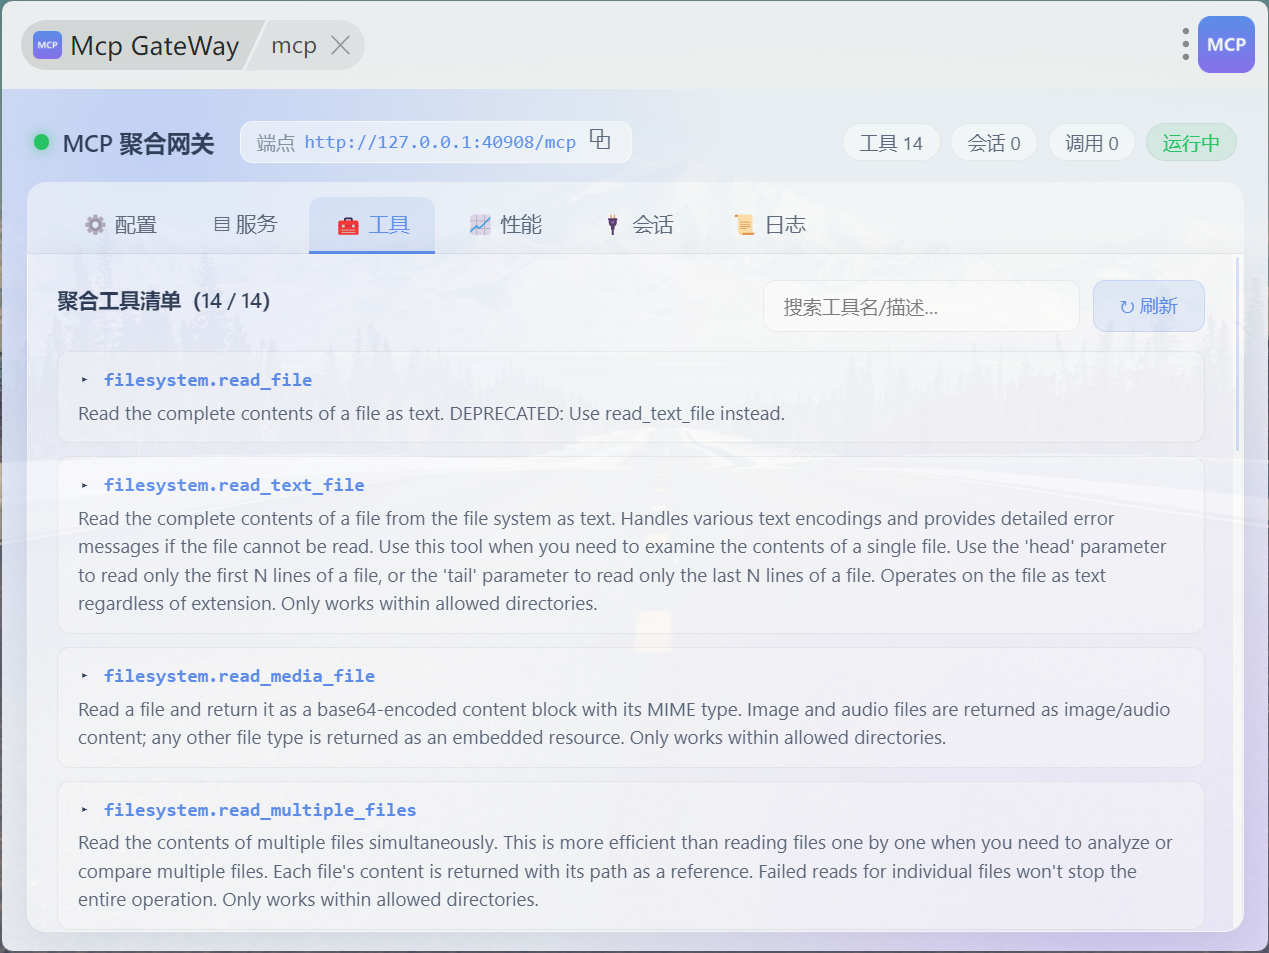Click the MCP logo icon in title tab
This screenshot has width=1269, height=953.
(x=47, y=45)
